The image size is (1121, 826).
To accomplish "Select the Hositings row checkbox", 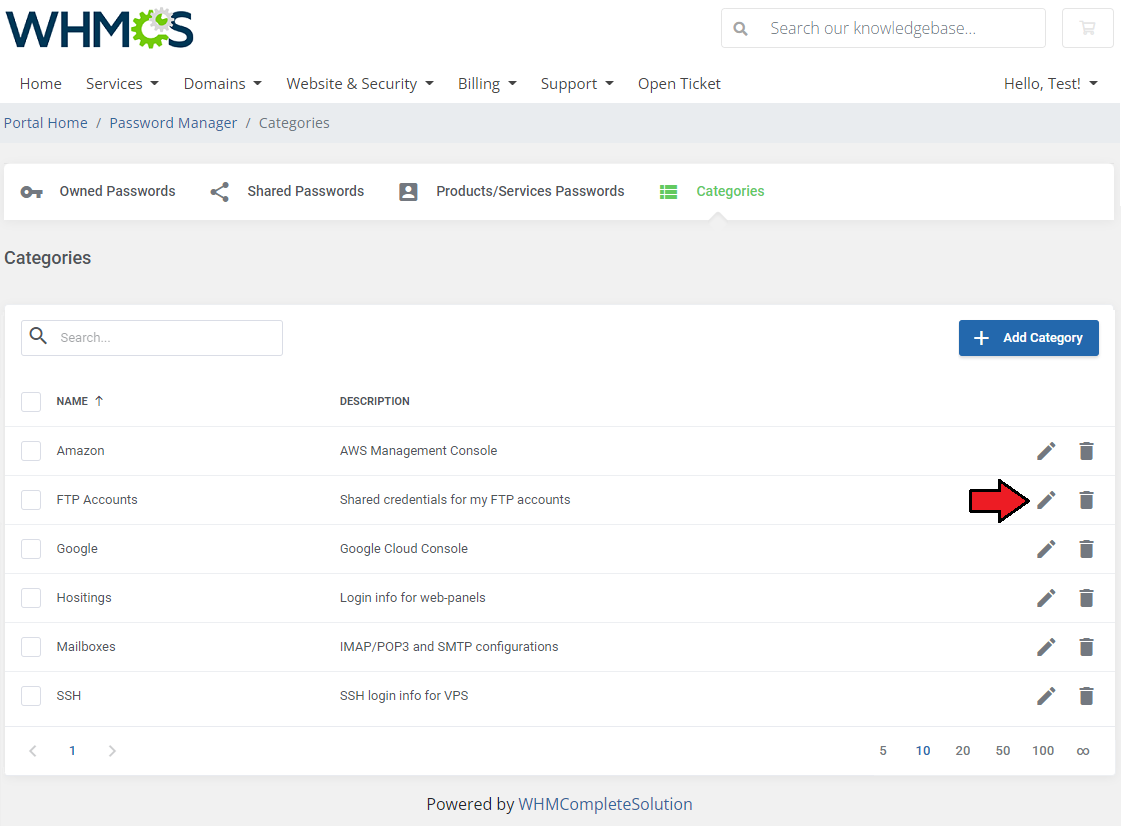I will (x=31, y=598).
